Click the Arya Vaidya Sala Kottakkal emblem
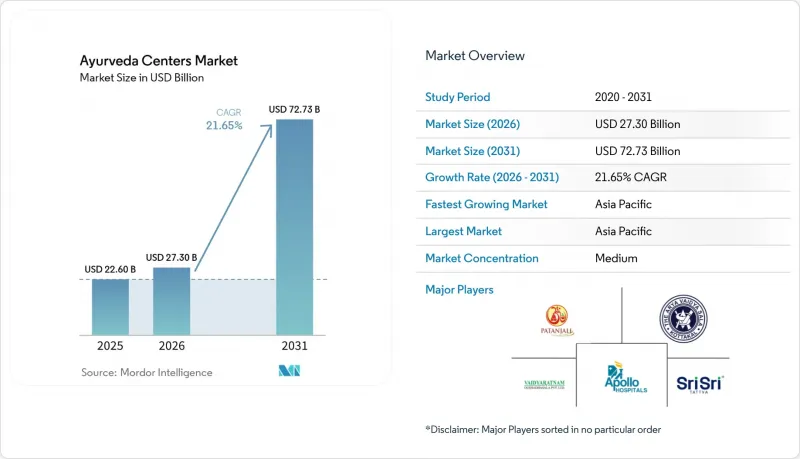Viewport: 800px width, 459px height. (683, 319)
